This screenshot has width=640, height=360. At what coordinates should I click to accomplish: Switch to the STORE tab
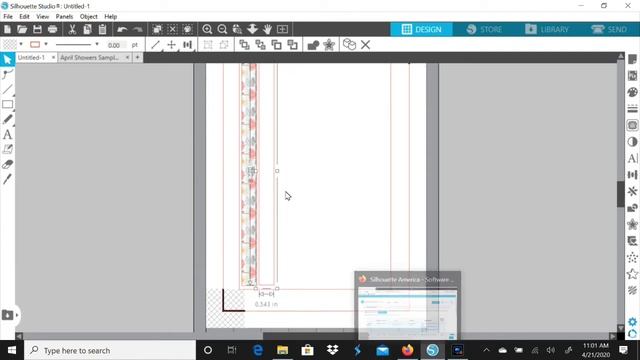pos(484,29)
